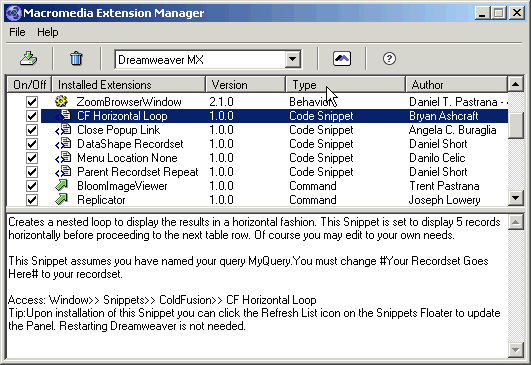Click the Behavior type cell
The width and height of the screenshot is (531, 365).
tap(313, 102)
